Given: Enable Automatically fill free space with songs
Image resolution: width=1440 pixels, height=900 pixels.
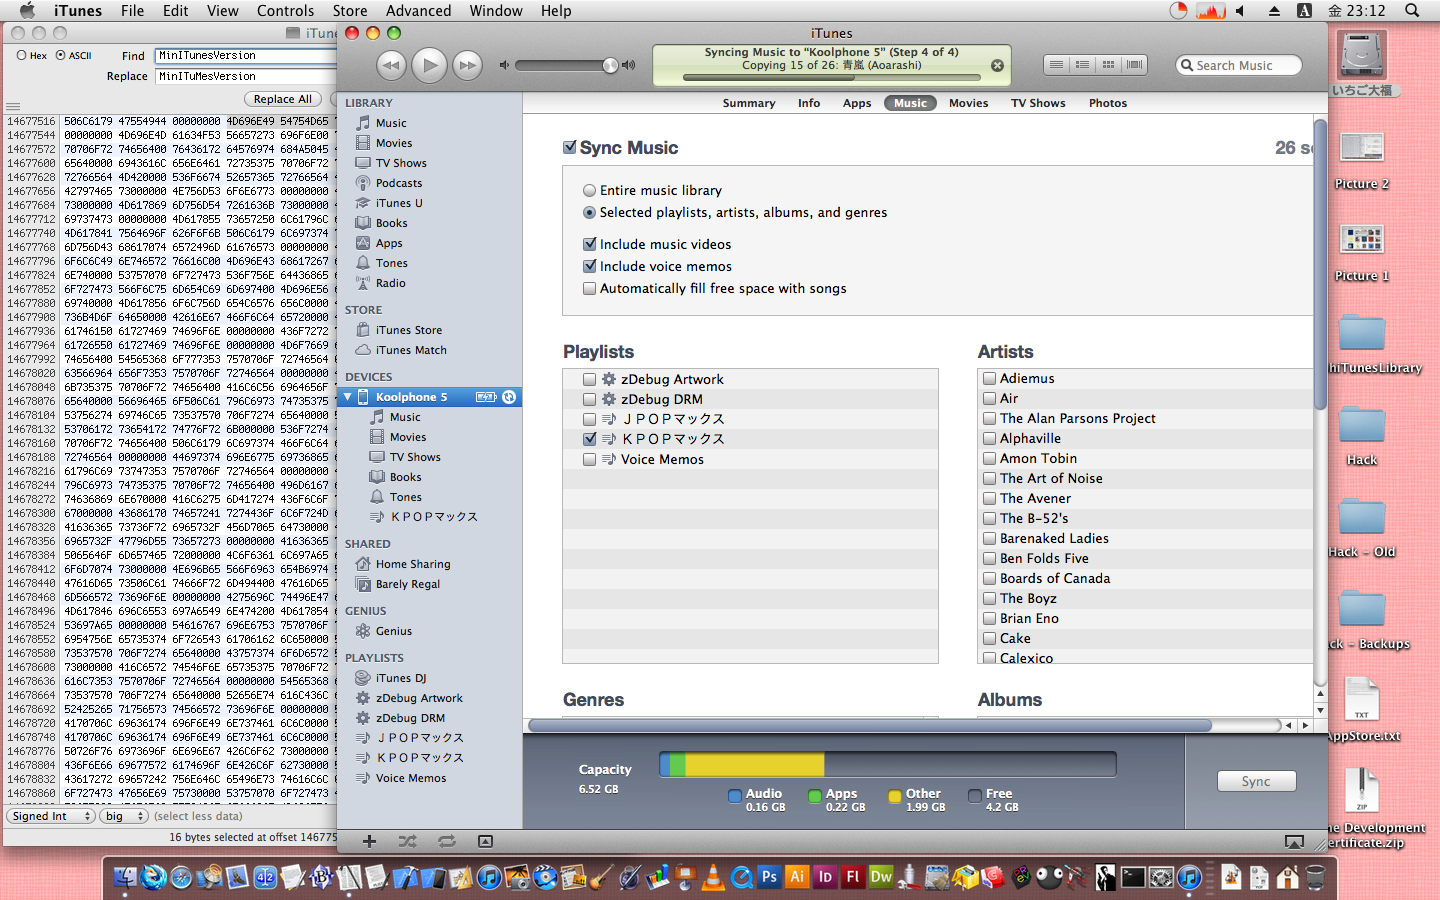Looking at the screenshot, I should coord(590,288).
